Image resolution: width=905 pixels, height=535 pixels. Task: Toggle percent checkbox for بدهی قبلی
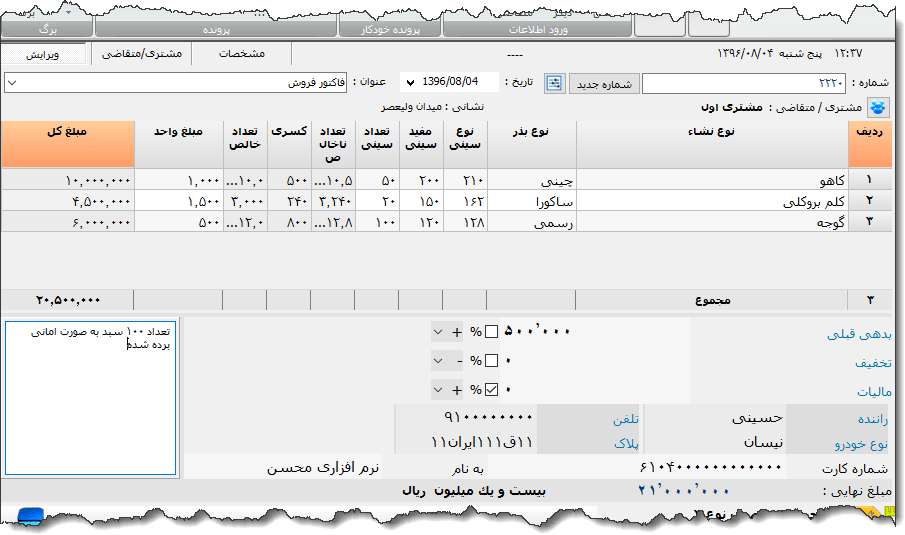pyautogui.click(x=491, y=332)
